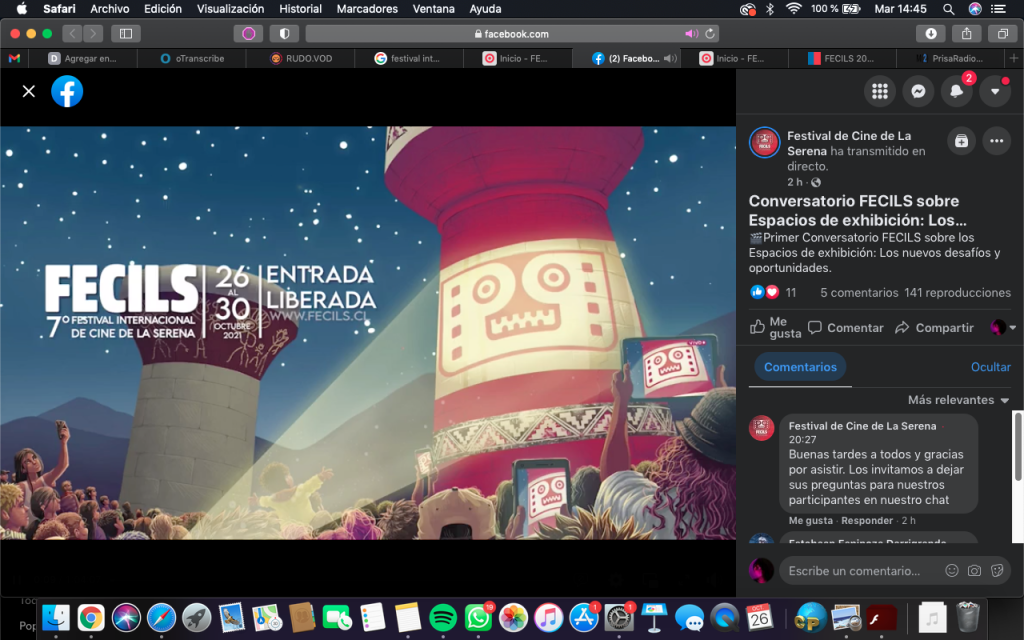Open the Wi-Fi menu bar icon
The width and height of the screenshot is (1024, 640).
tap(793, 8)
